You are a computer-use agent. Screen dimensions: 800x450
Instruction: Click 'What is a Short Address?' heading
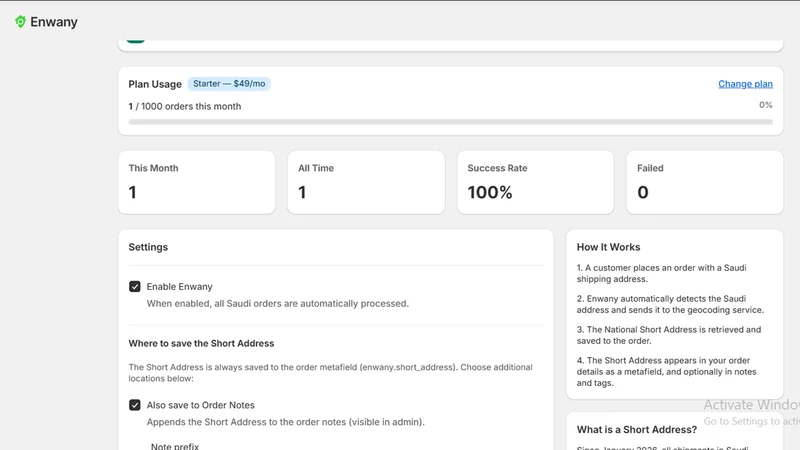point(637,430)
